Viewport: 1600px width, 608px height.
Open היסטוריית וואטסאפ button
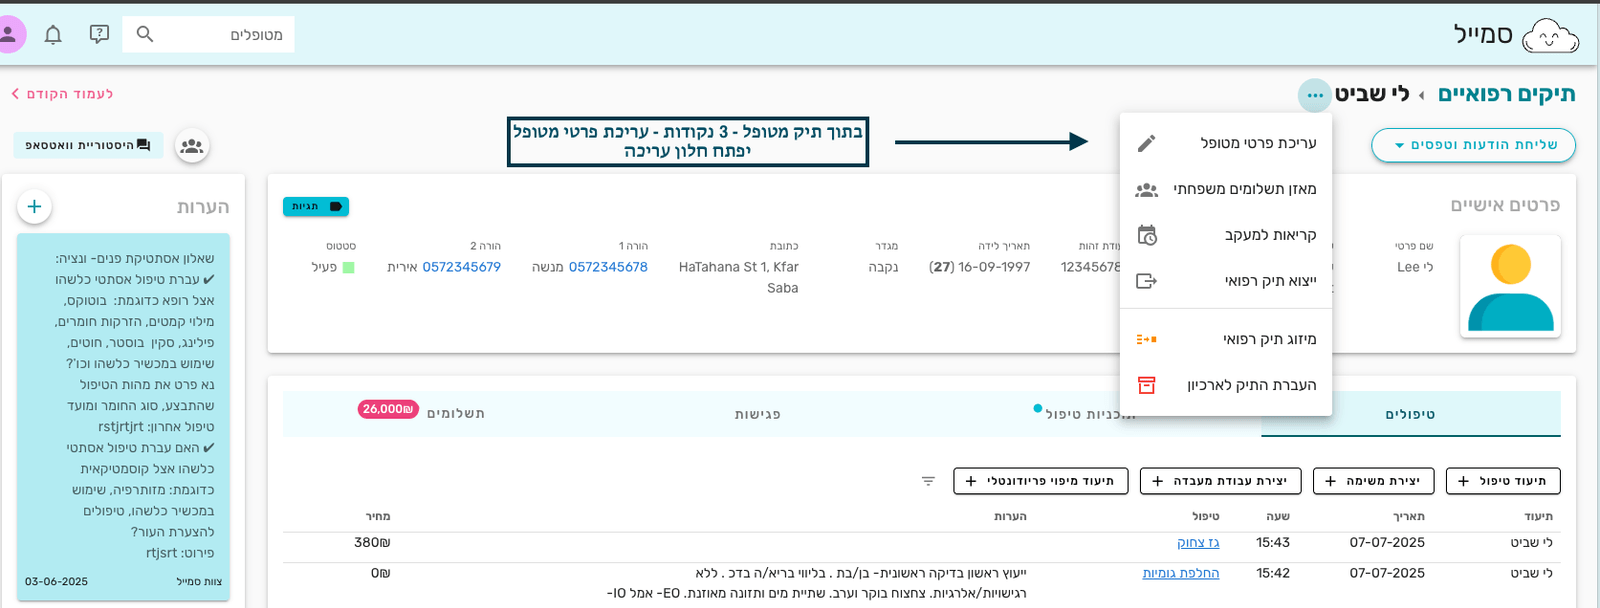[88, 145]
